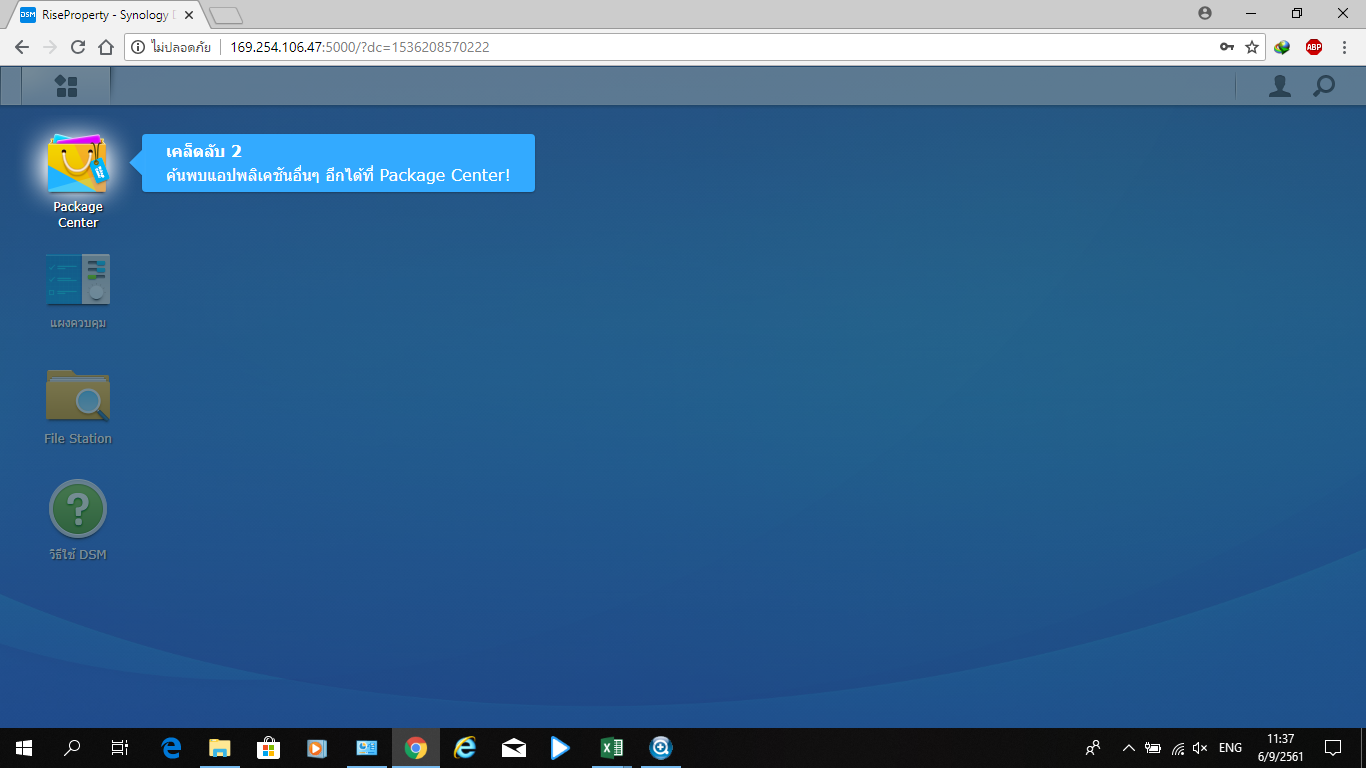Toggle the ENG input language indicator
This screenshot has width=1366, height=768.
pyautogui.click(x=1230, y=747)
